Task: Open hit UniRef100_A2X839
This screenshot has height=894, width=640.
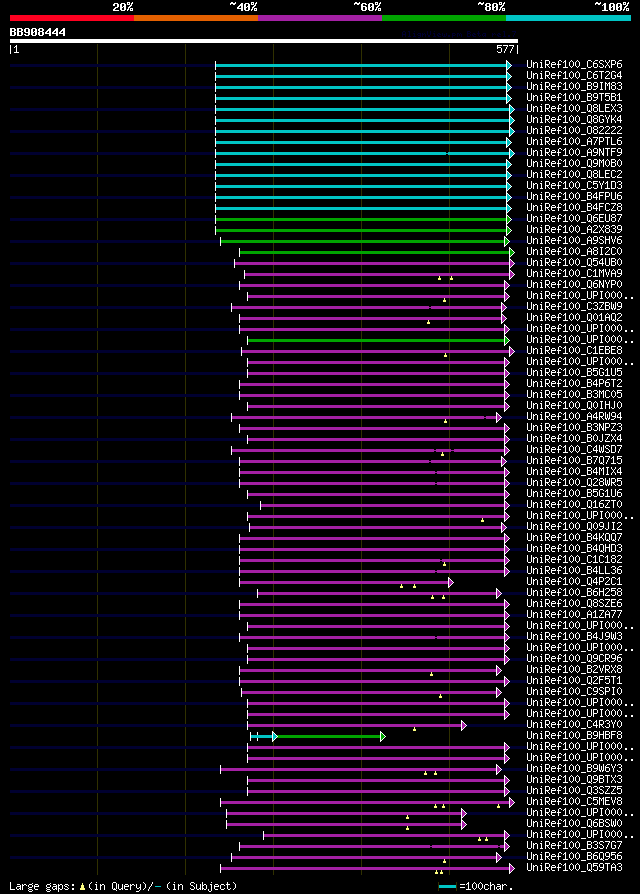Action: [x=574, y=230]
